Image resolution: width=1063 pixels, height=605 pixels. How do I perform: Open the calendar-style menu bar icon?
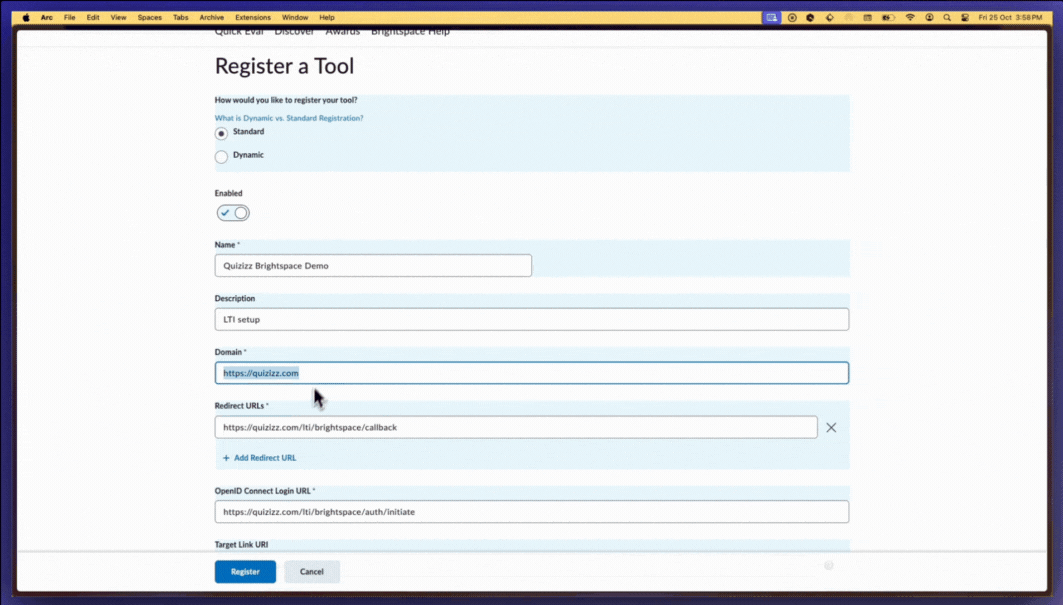[867, 18]
